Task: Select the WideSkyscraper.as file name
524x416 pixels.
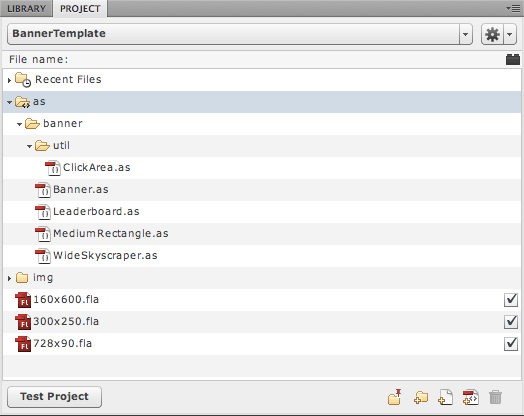Action: 105,256
